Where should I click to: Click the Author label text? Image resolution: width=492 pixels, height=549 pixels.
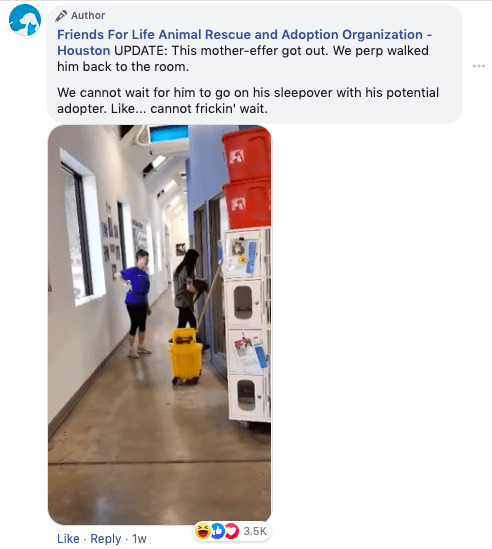click(88, 16)
